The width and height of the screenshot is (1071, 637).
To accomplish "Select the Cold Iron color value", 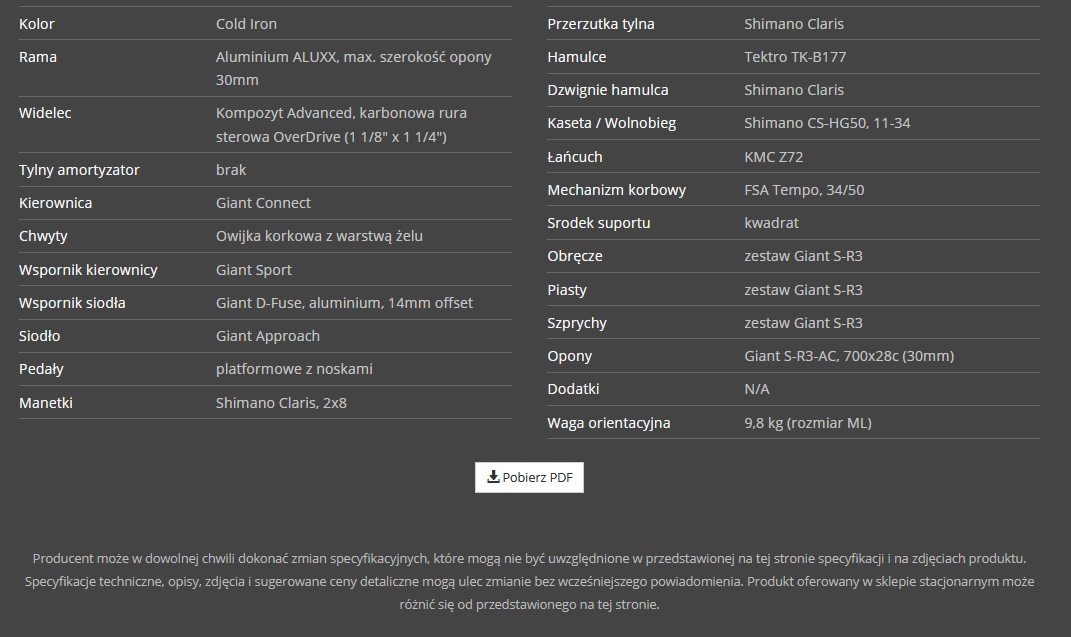I will [246, 24].
